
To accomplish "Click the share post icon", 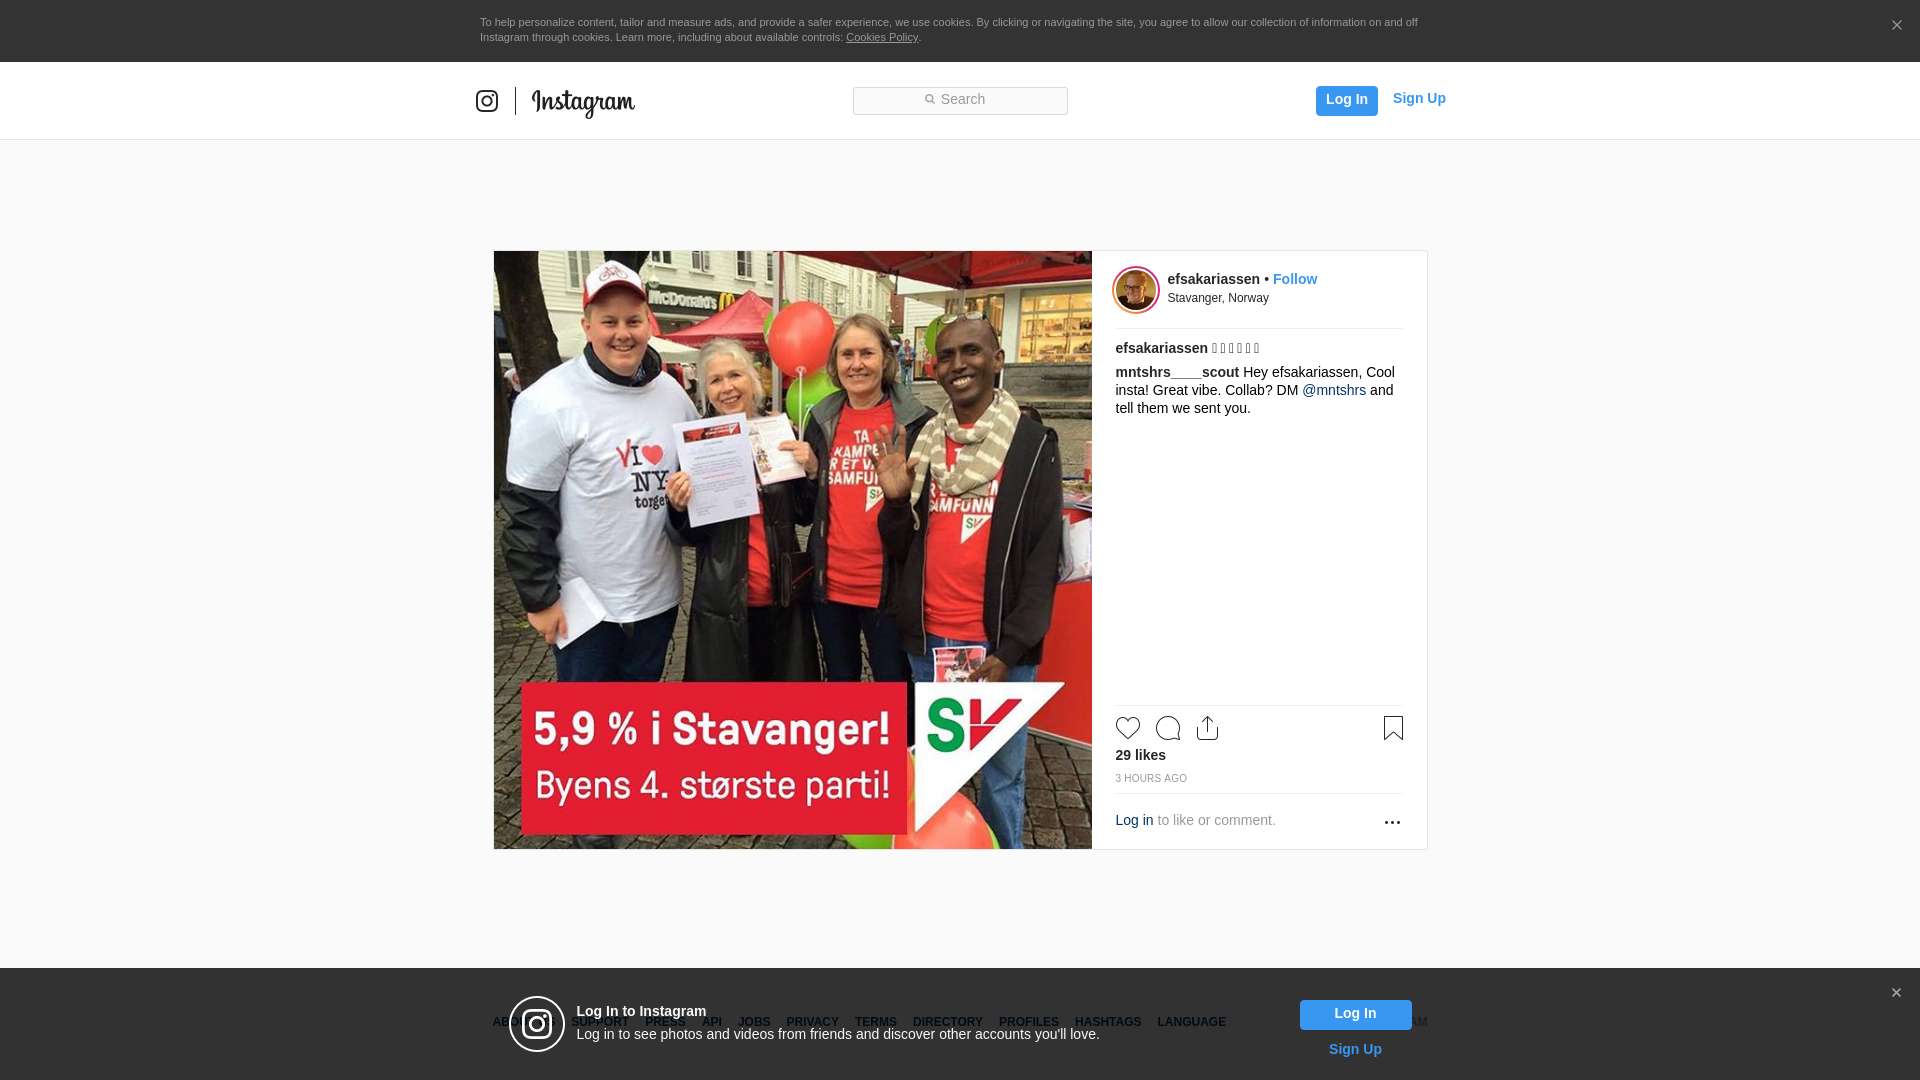I will [1207, 728].
